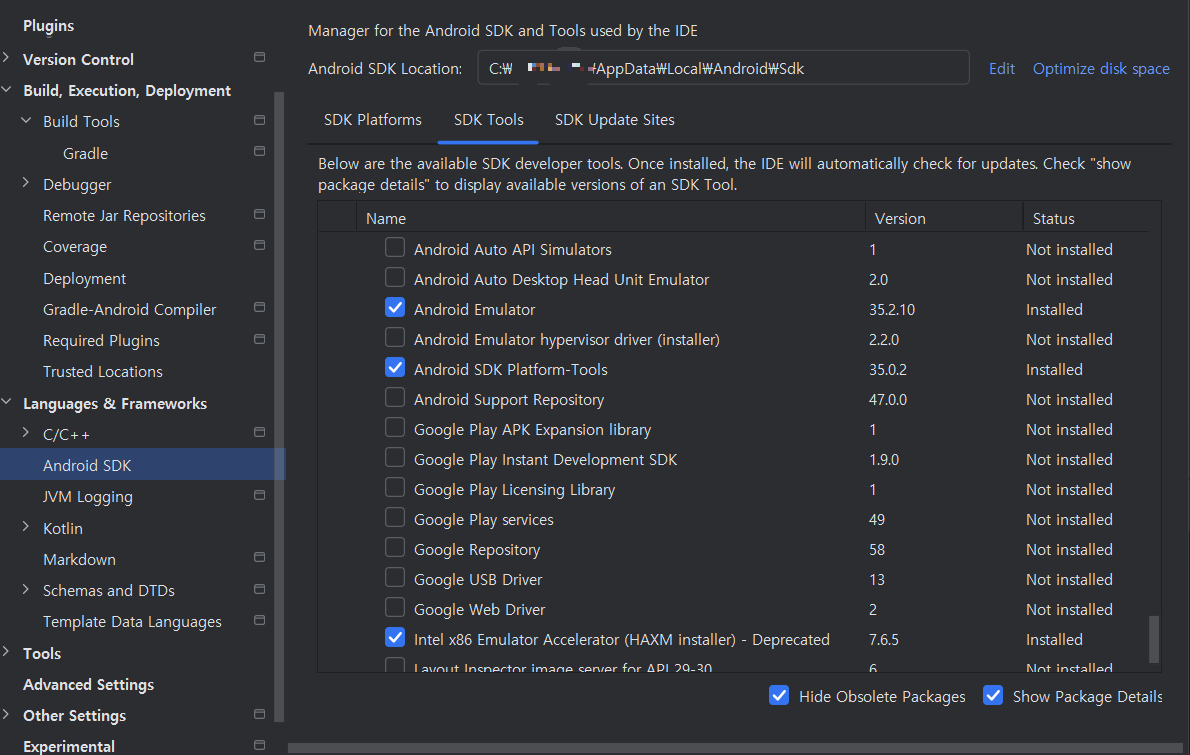Click project-level icon beside Remote Jar Repositories
The width and height of the screenshot is (1190, 755).
click(260, 215)
